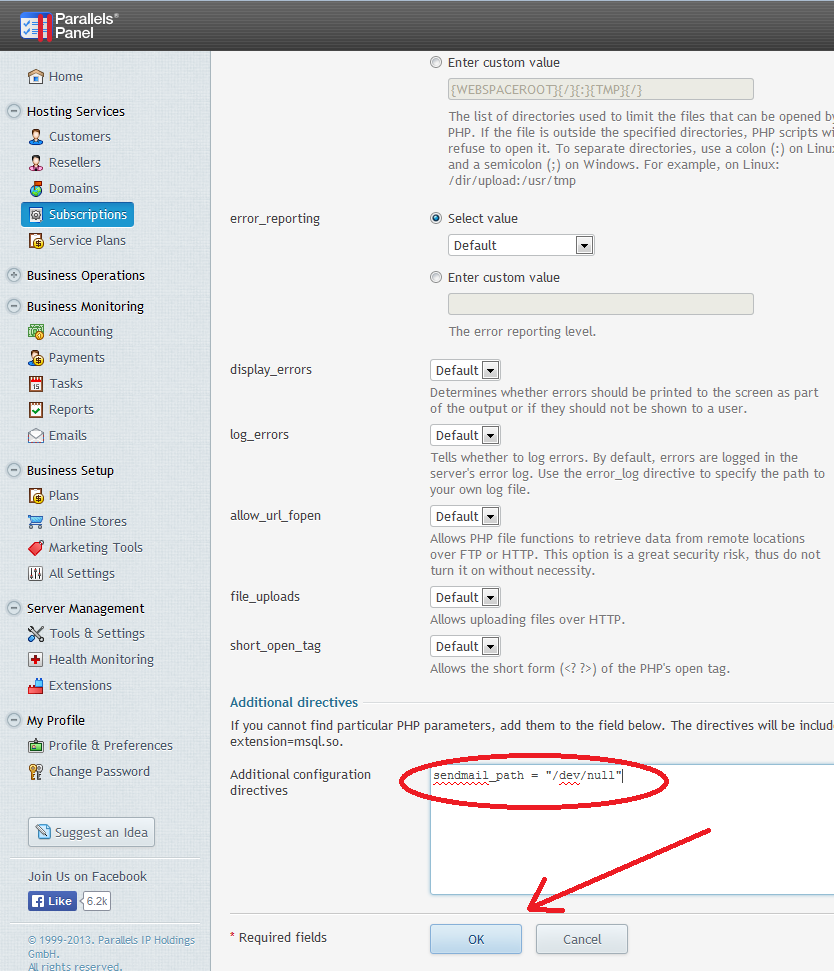Expand the allow_url_fopen dropdown
The height and width of the screenshot is (971, 834).
click(465, 516)
